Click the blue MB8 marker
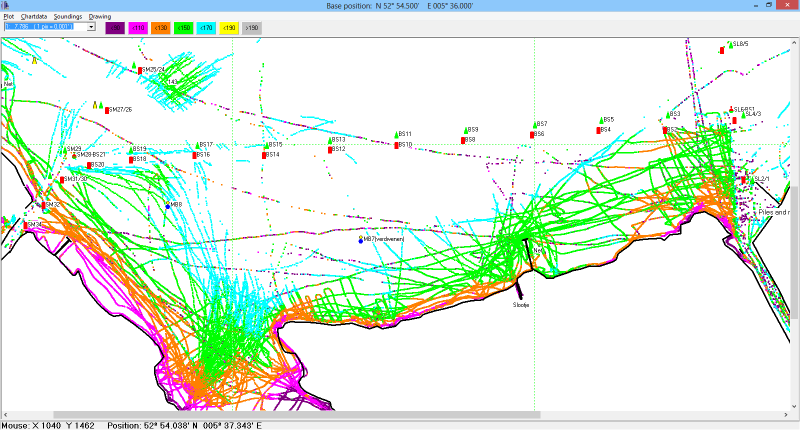 [x=168, y=205]
